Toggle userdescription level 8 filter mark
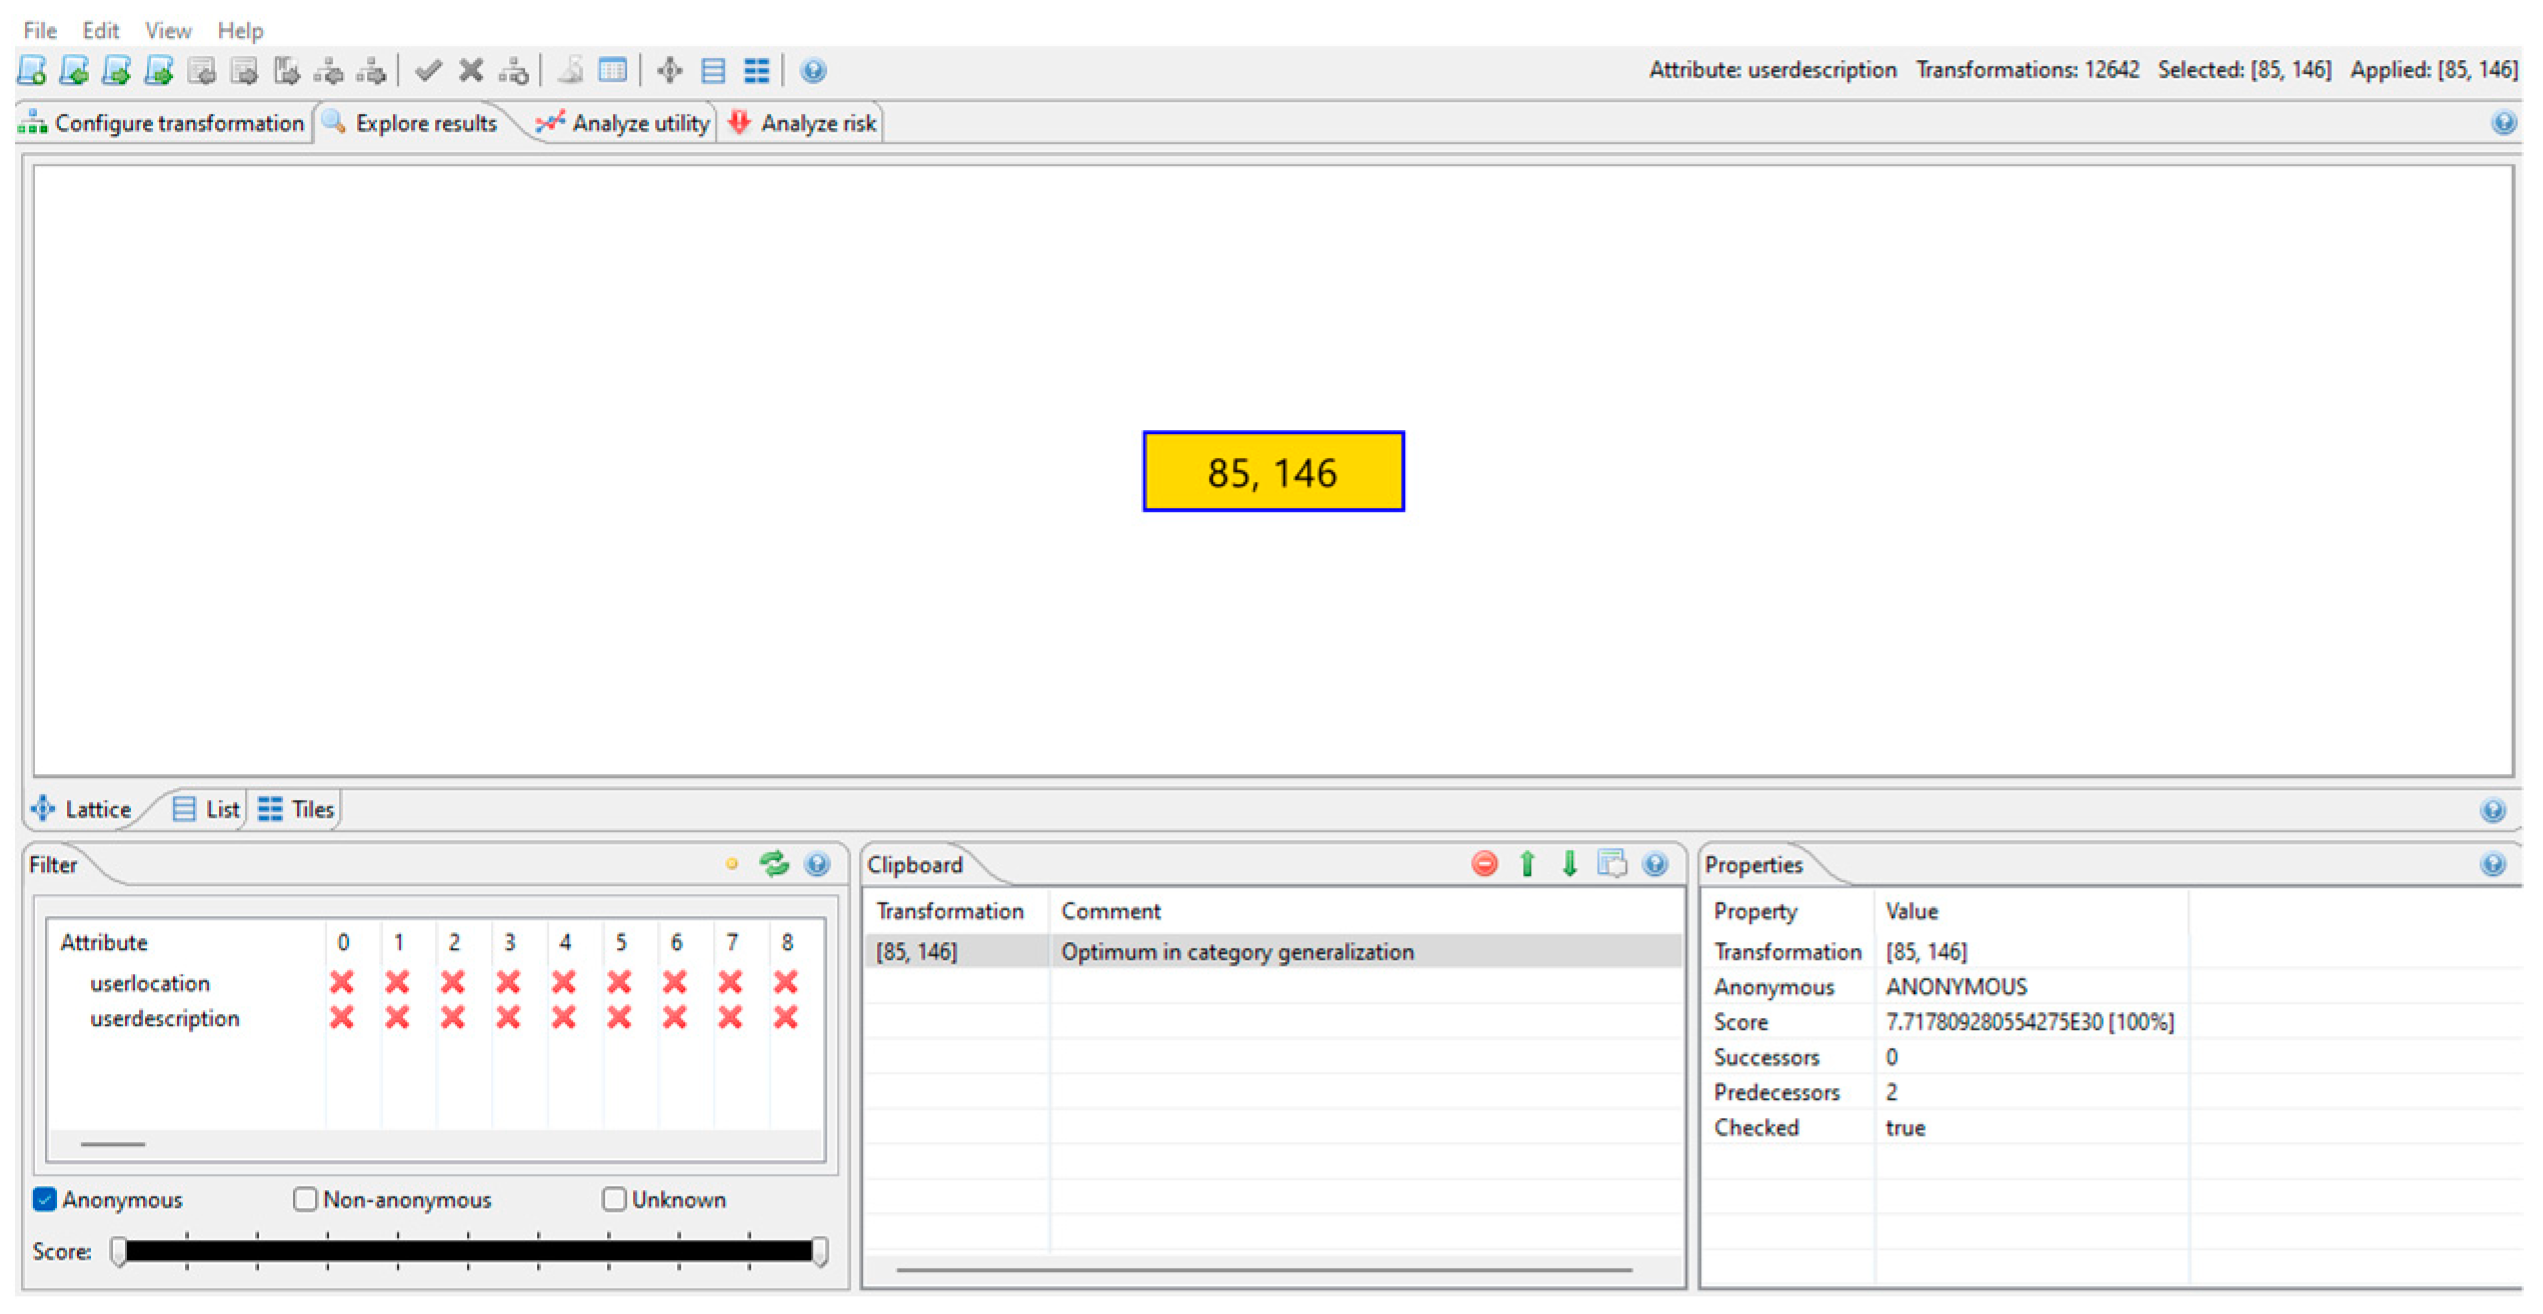The height and width of the screenshot is (1314, 2543). coord(786,1018)
